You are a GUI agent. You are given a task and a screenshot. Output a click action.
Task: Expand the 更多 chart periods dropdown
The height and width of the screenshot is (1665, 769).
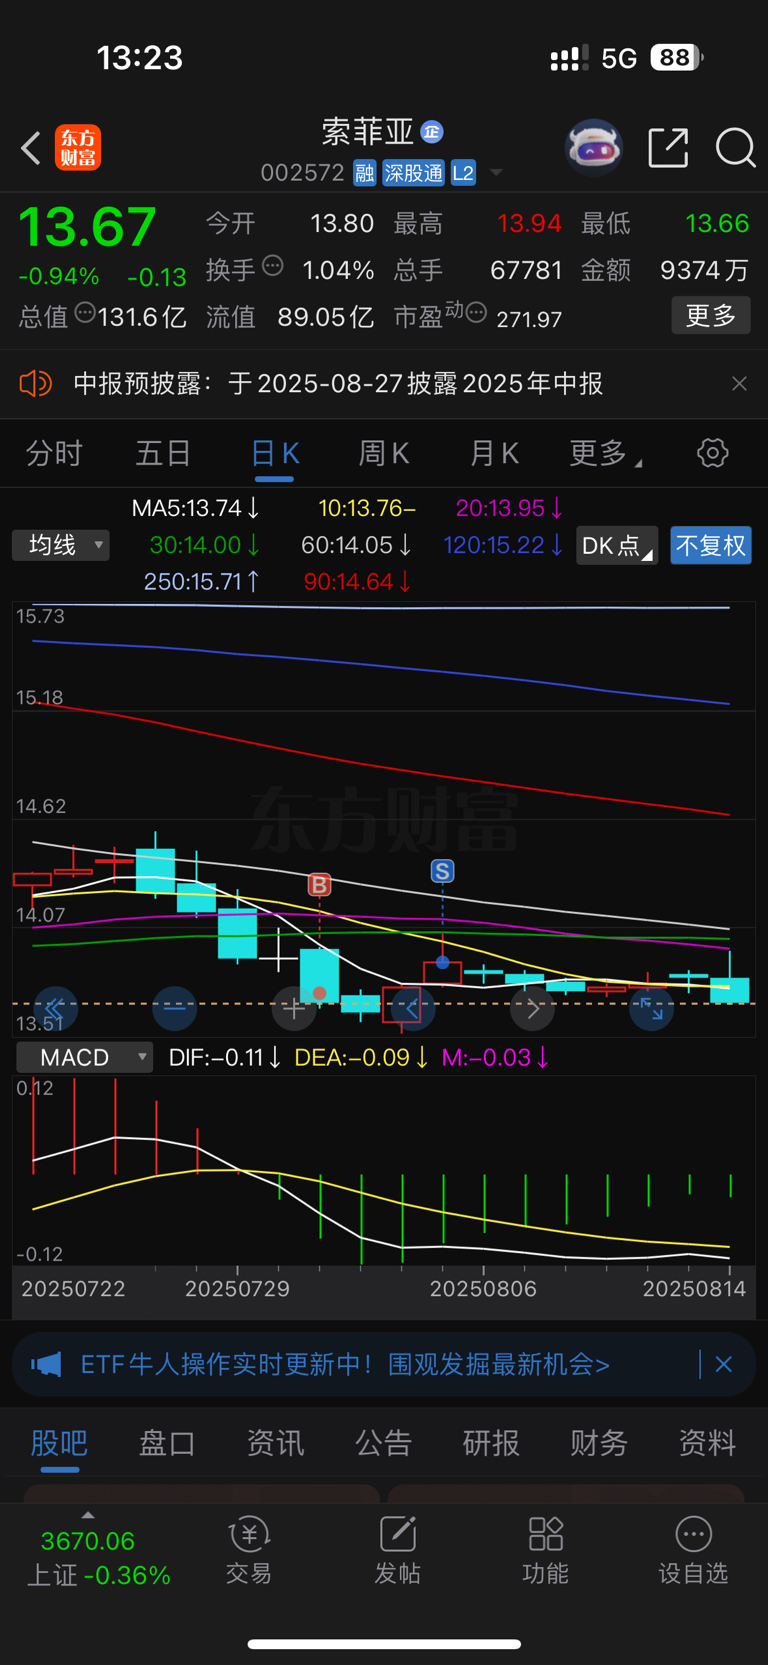(605, 454)
